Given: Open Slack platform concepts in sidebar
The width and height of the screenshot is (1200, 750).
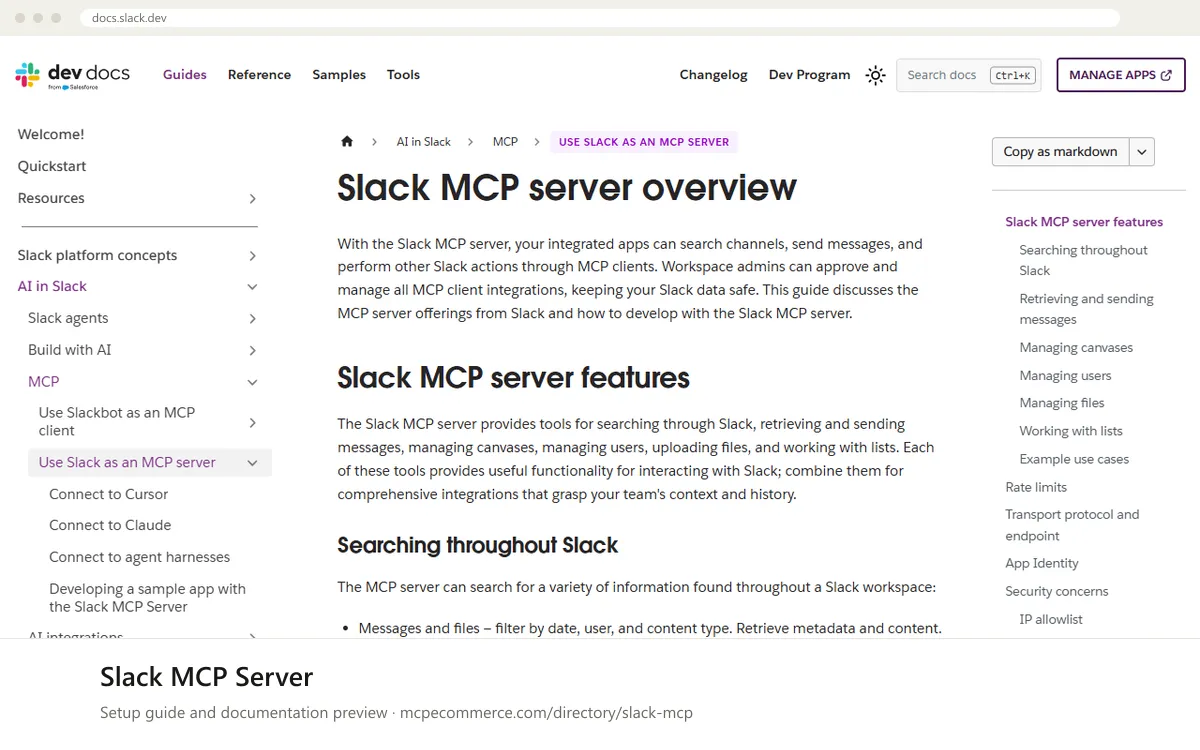Looking at the screenshot, I should pos(97,255).
